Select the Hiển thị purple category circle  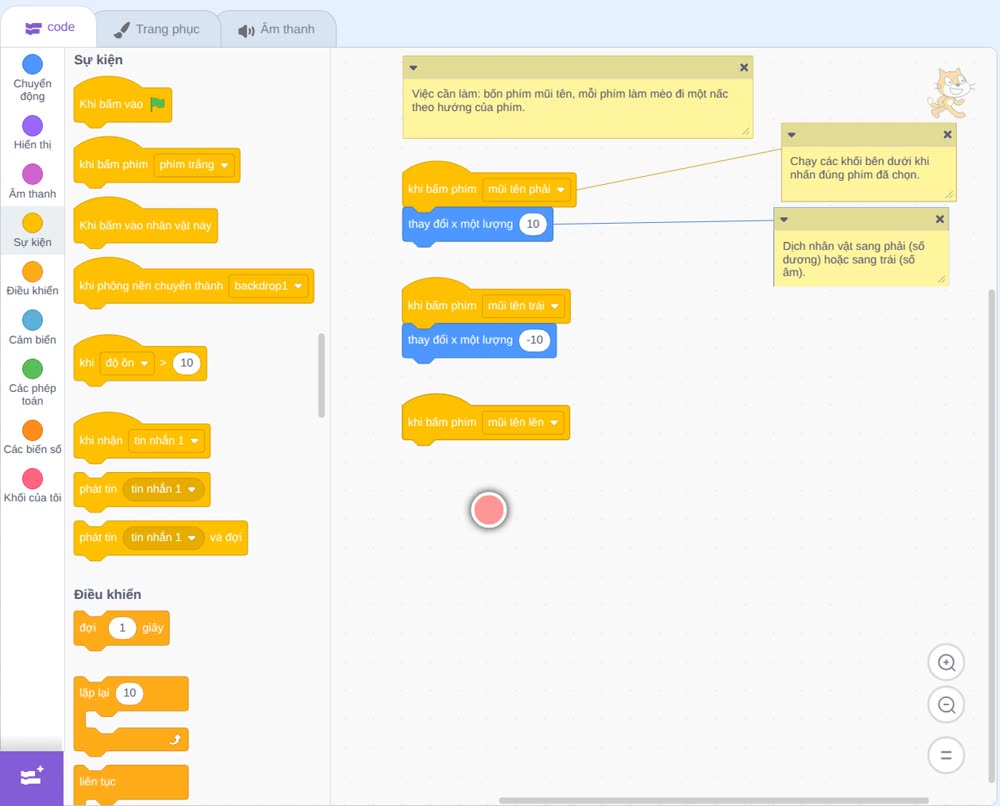click(33, 126)
